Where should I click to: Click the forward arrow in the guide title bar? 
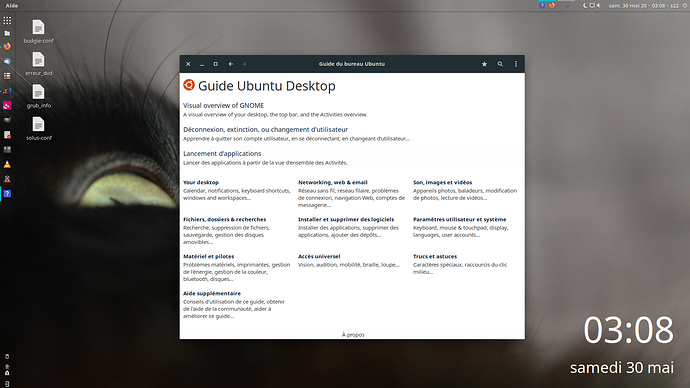pos(244,64)
